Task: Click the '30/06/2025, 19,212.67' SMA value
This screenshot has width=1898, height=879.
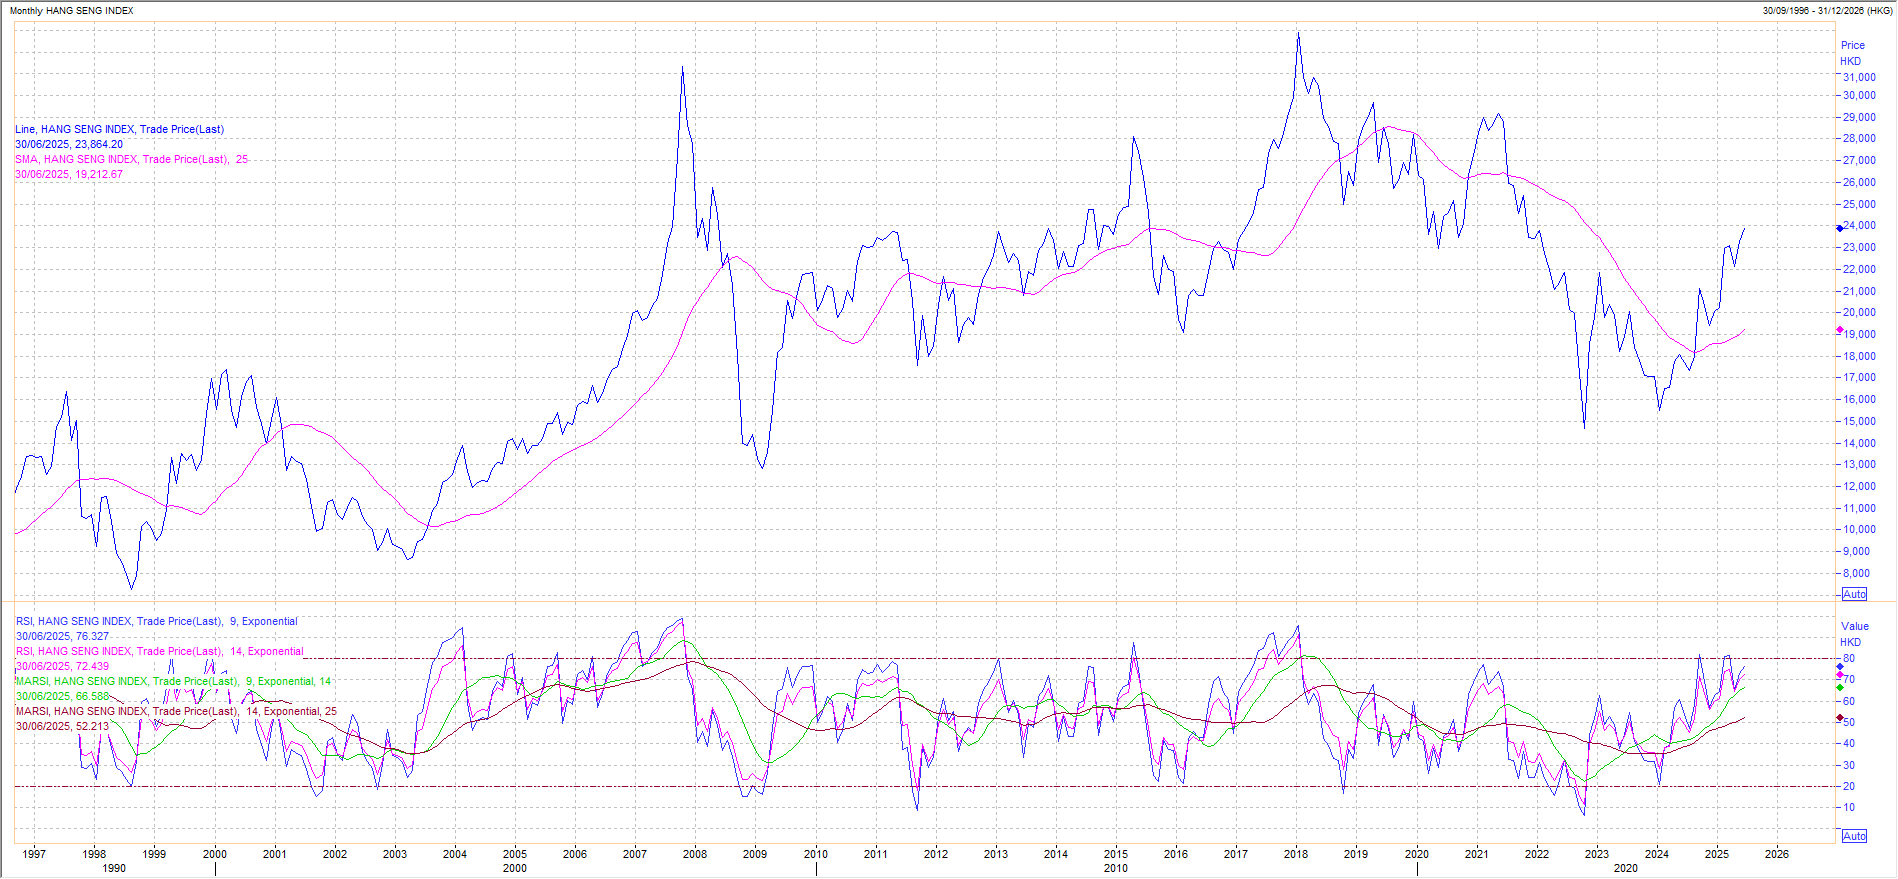Action: click(69, 174)
